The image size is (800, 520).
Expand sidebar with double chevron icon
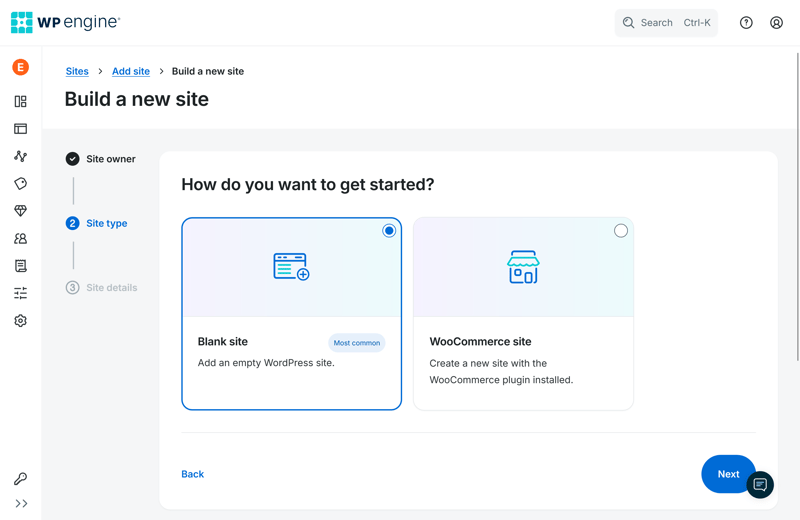[21, 504]
